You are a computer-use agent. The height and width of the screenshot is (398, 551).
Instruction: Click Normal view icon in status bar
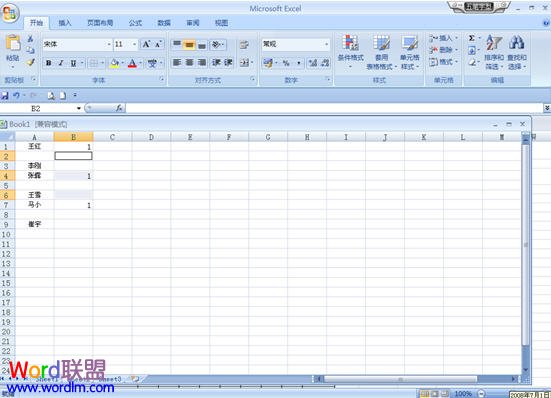[x=425, y=394]
